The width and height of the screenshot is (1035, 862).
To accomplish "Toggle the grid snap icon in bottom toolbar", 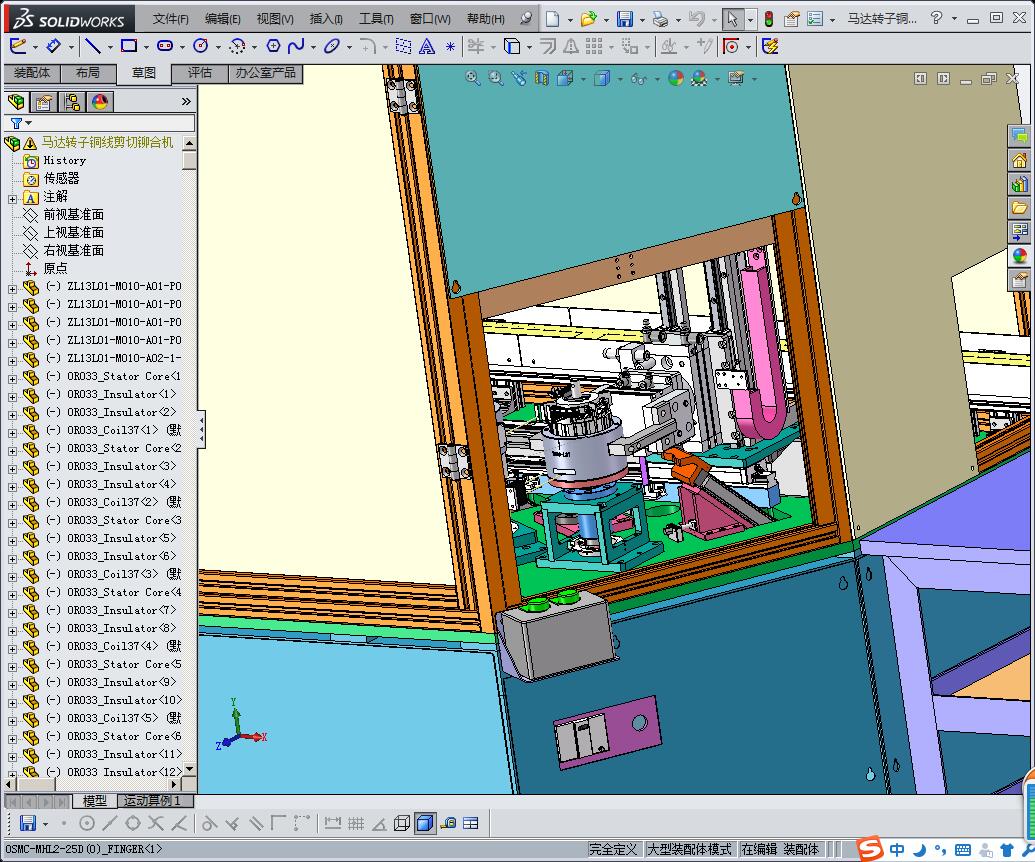I will coord(356,823).
